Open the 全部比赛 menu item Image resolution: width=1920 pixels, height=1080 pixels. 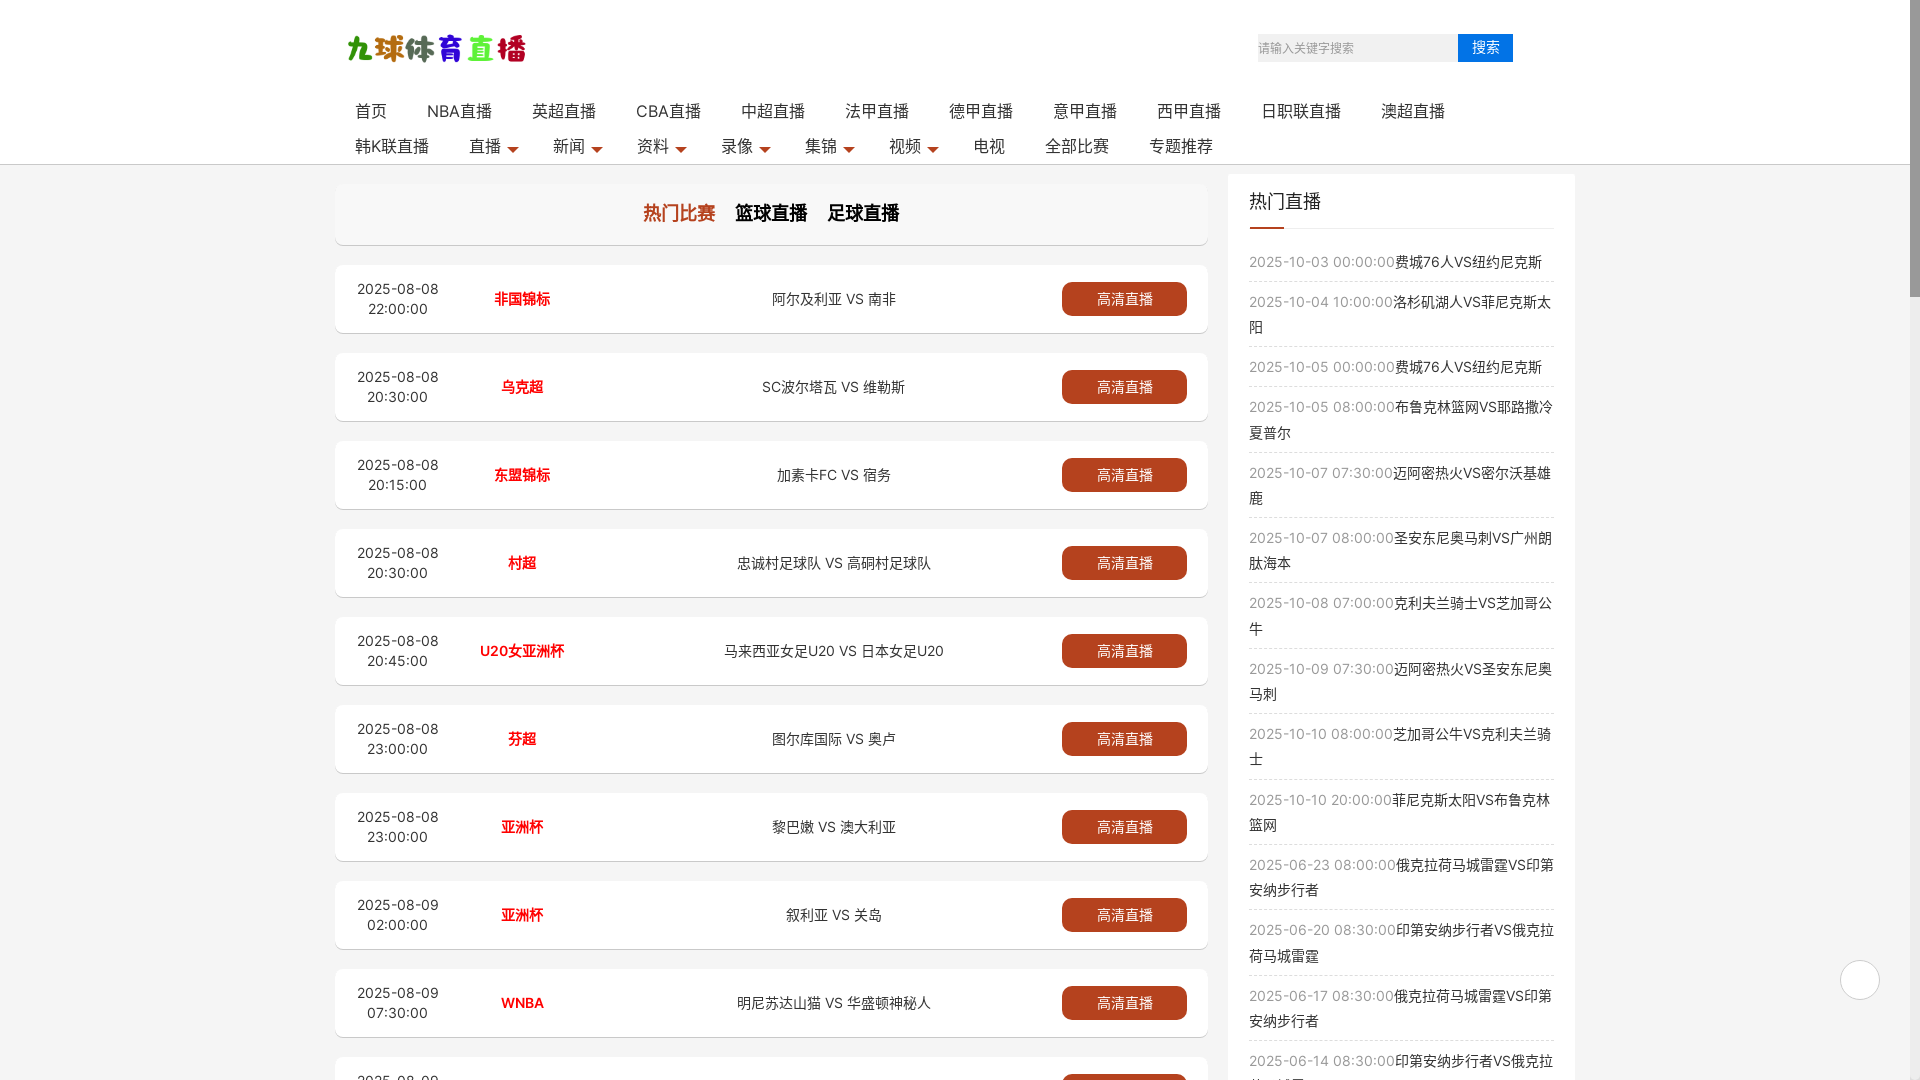pos(1077,146)
